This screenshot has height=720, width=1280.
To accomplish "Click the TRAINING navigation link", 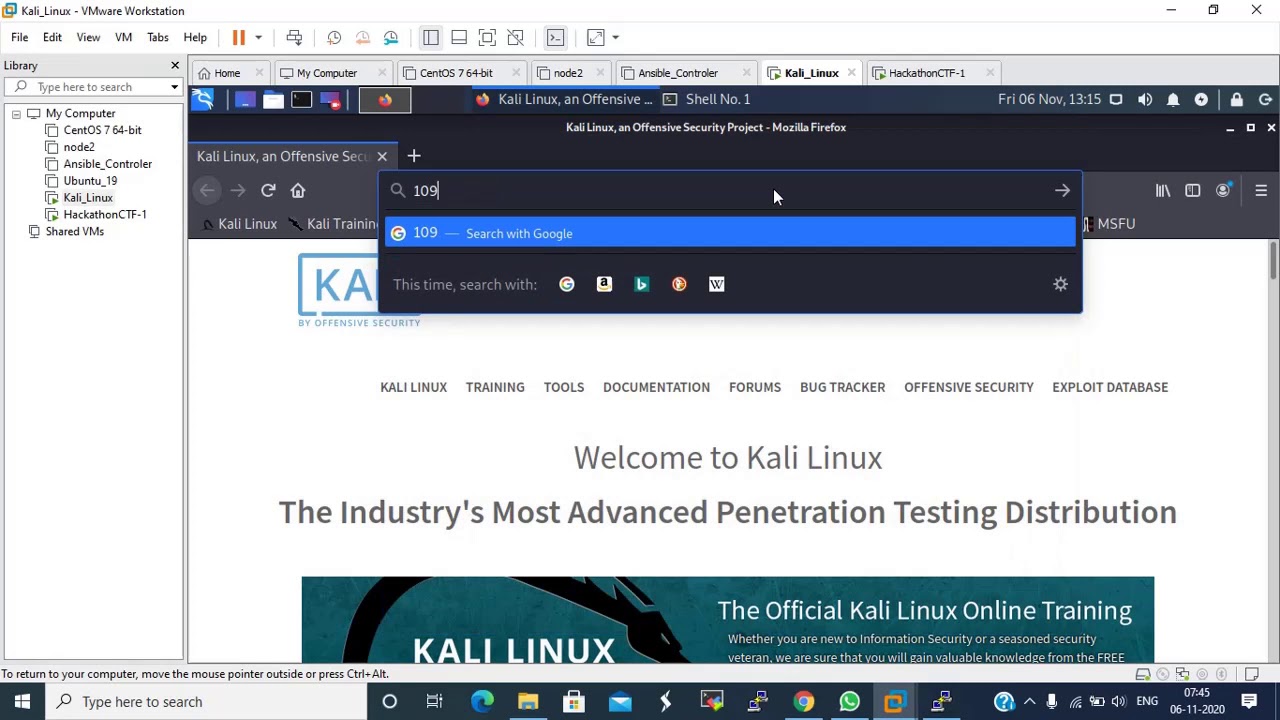I will 495,387.
